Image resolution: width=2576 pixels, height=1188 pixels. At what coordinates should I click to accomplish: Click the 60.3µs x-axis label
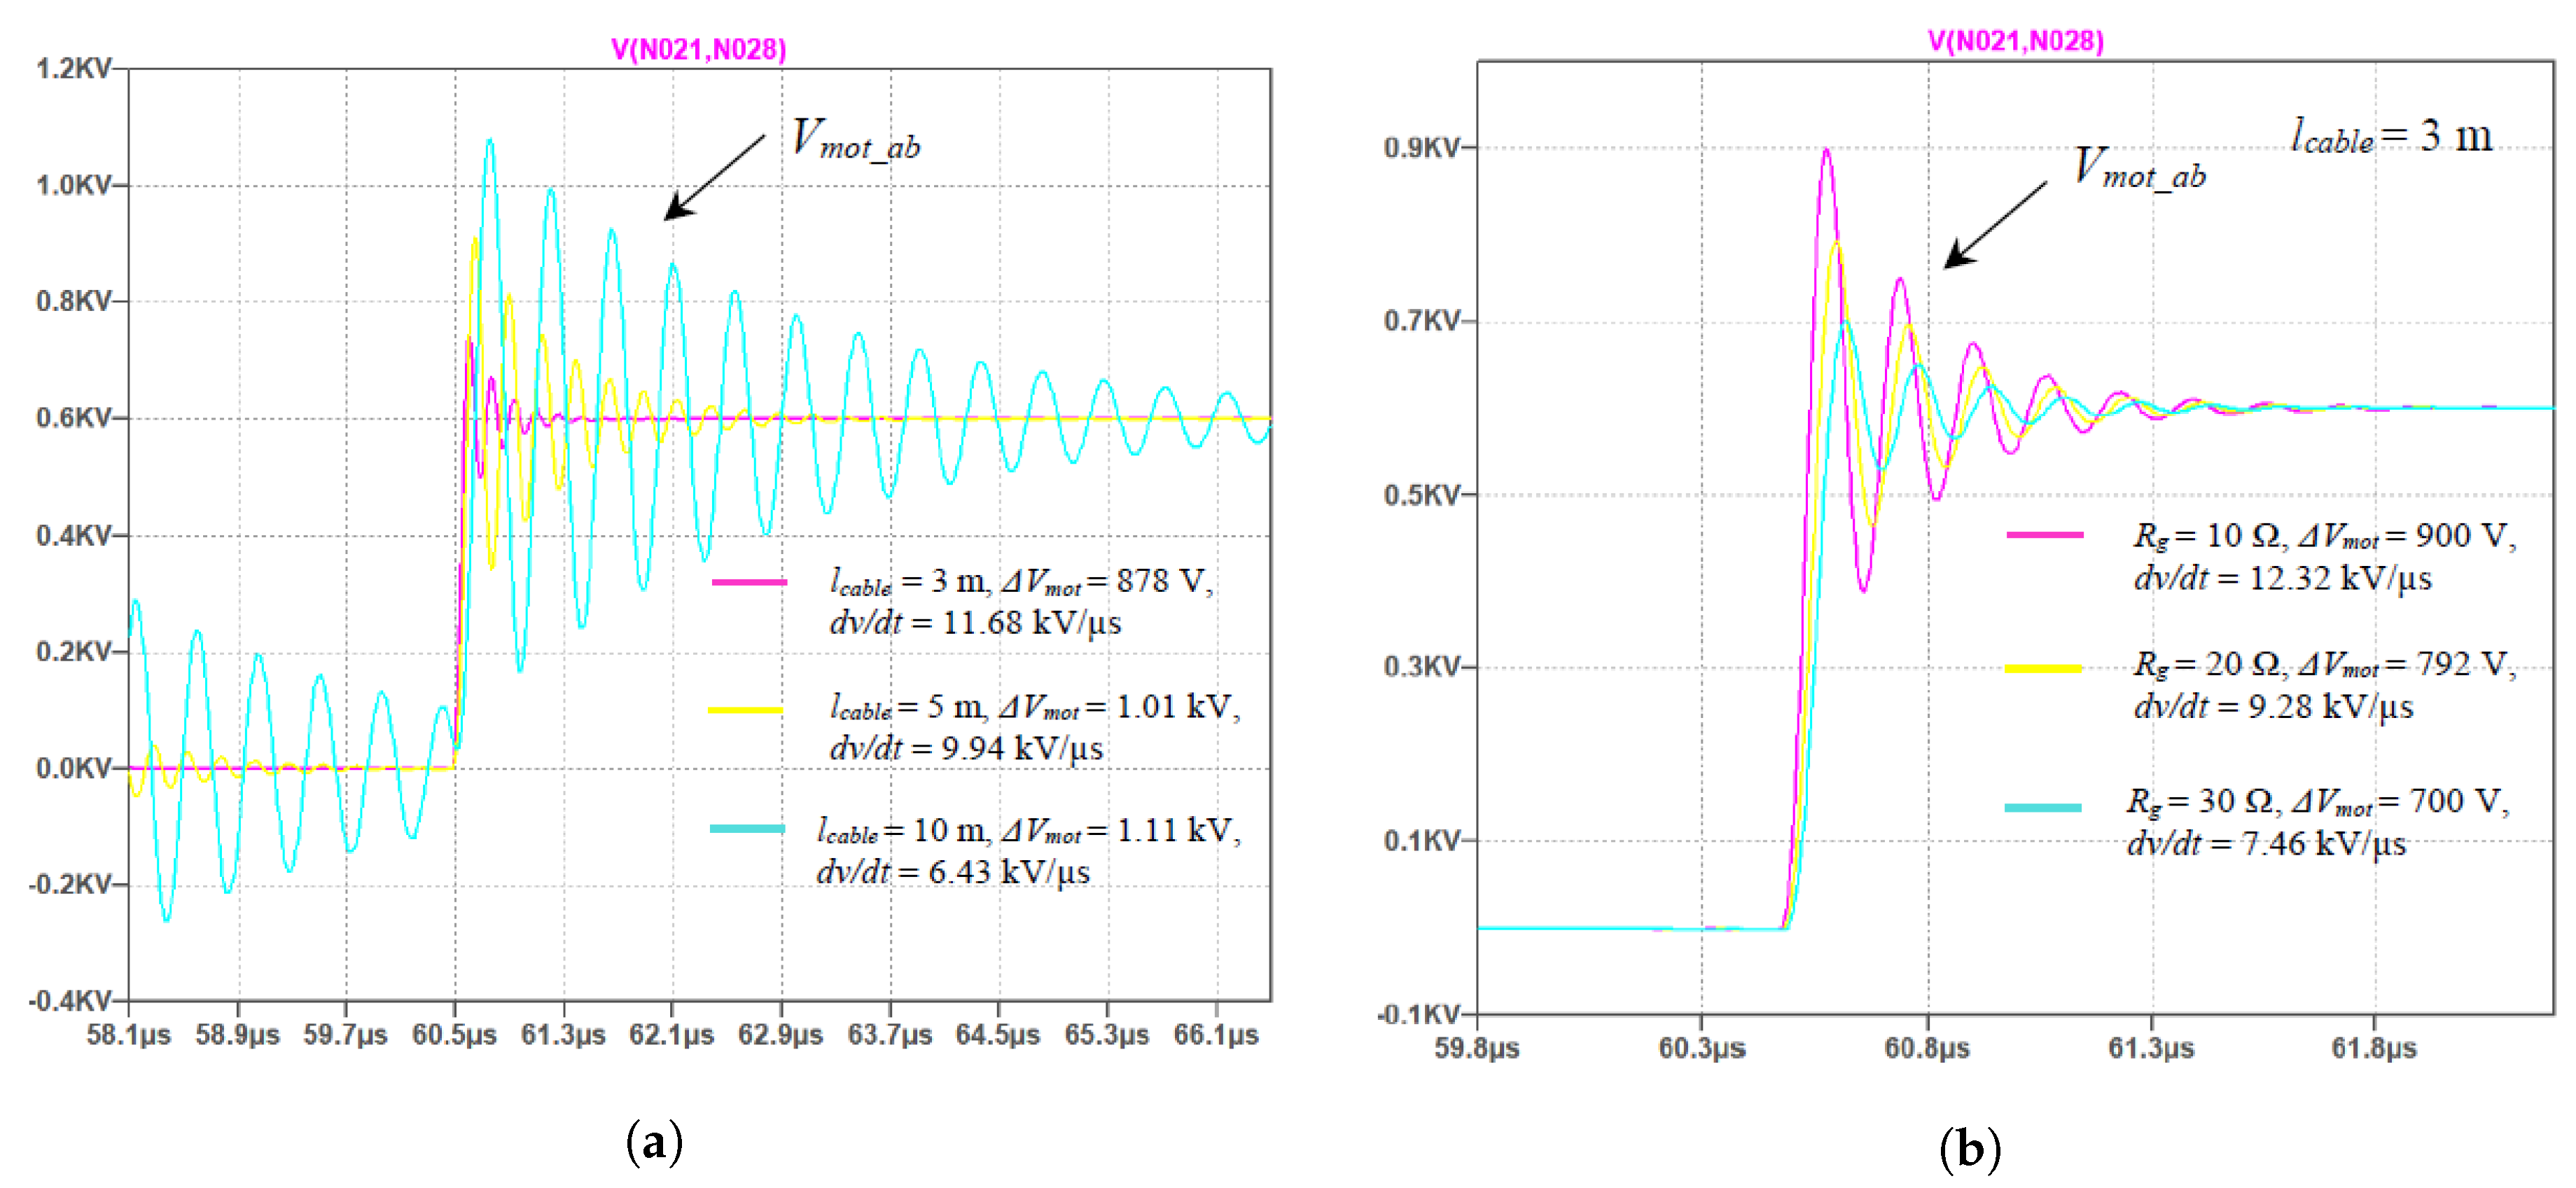[x=1702, y=1049]
